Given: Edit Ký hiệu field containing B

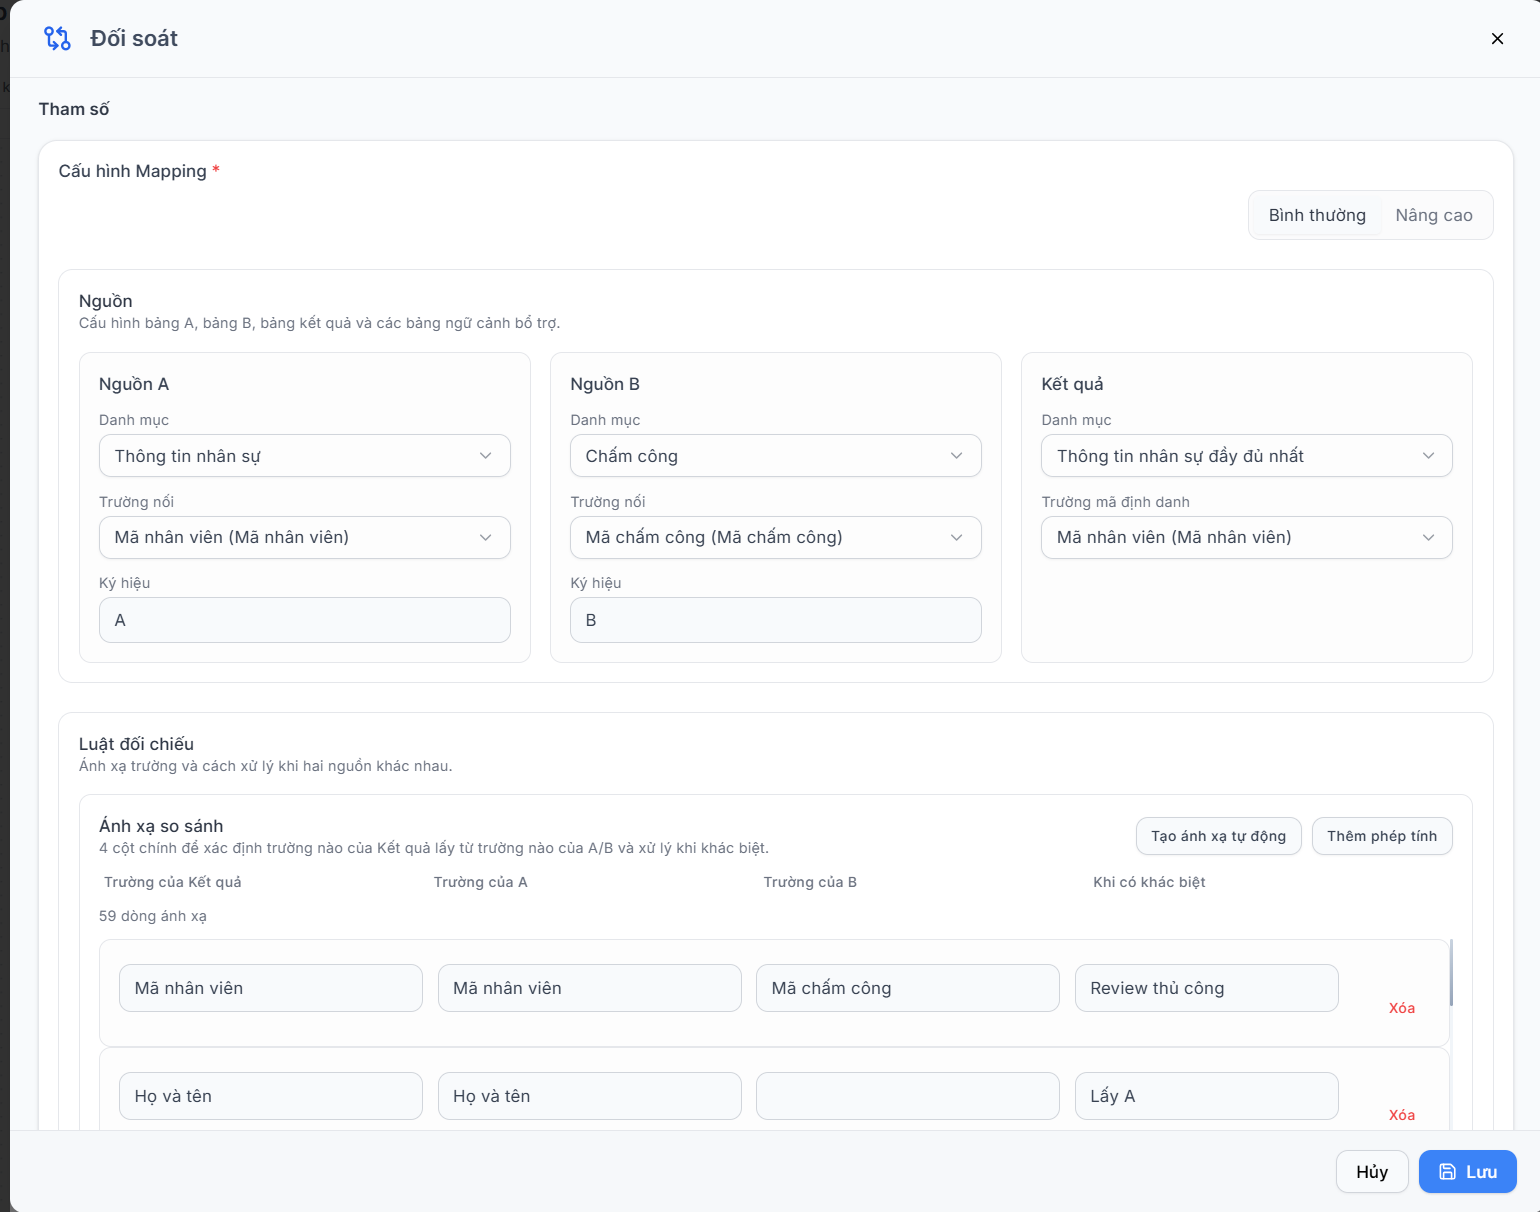Looking at the screenshot, I should (776, 620).
